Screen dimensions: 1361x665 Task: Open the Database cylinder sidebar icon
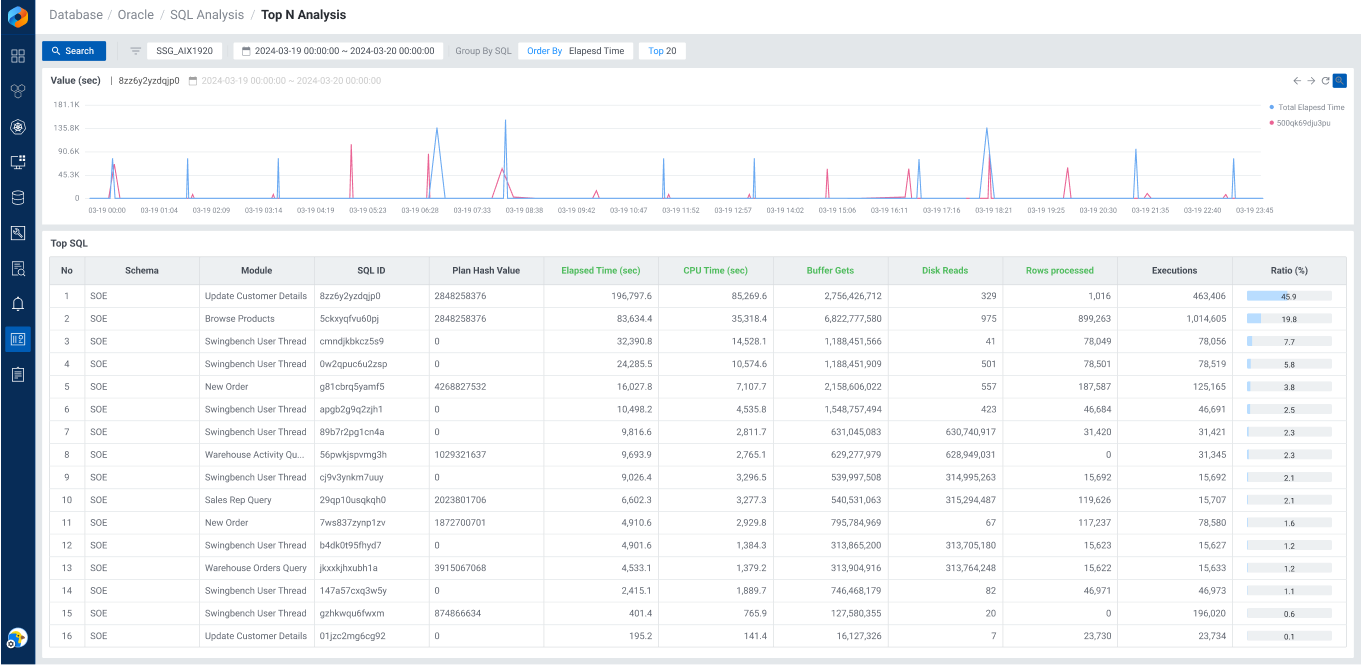[18, 197]
